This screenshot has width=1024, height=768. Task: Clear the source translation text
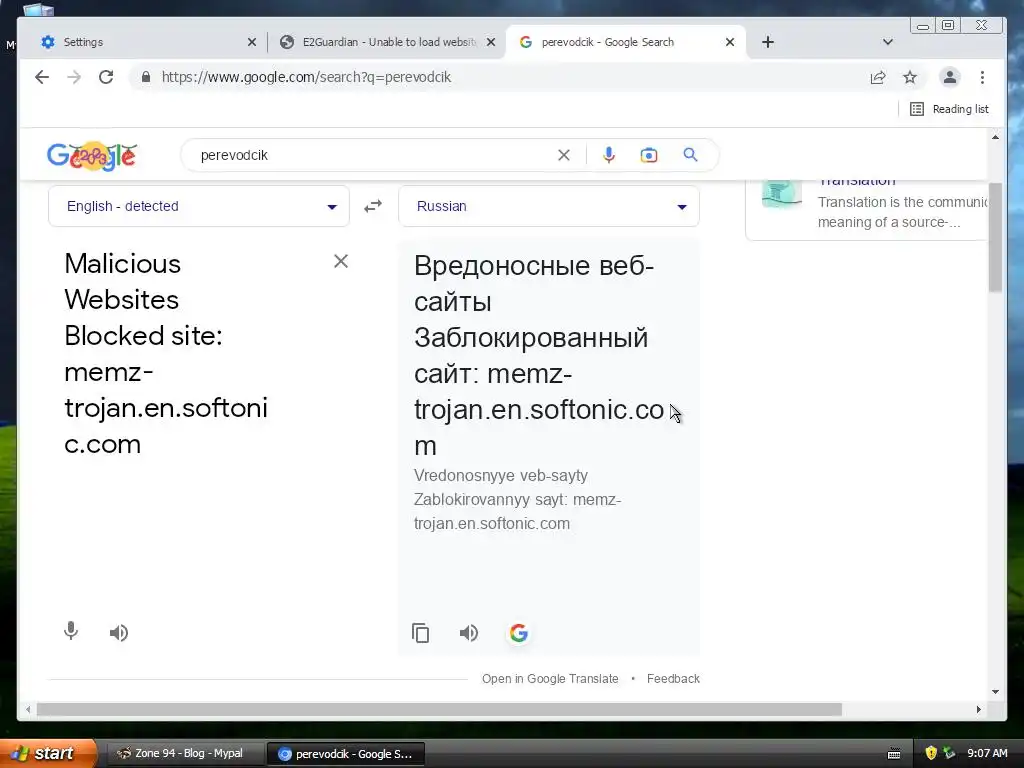tap(341, 261)
